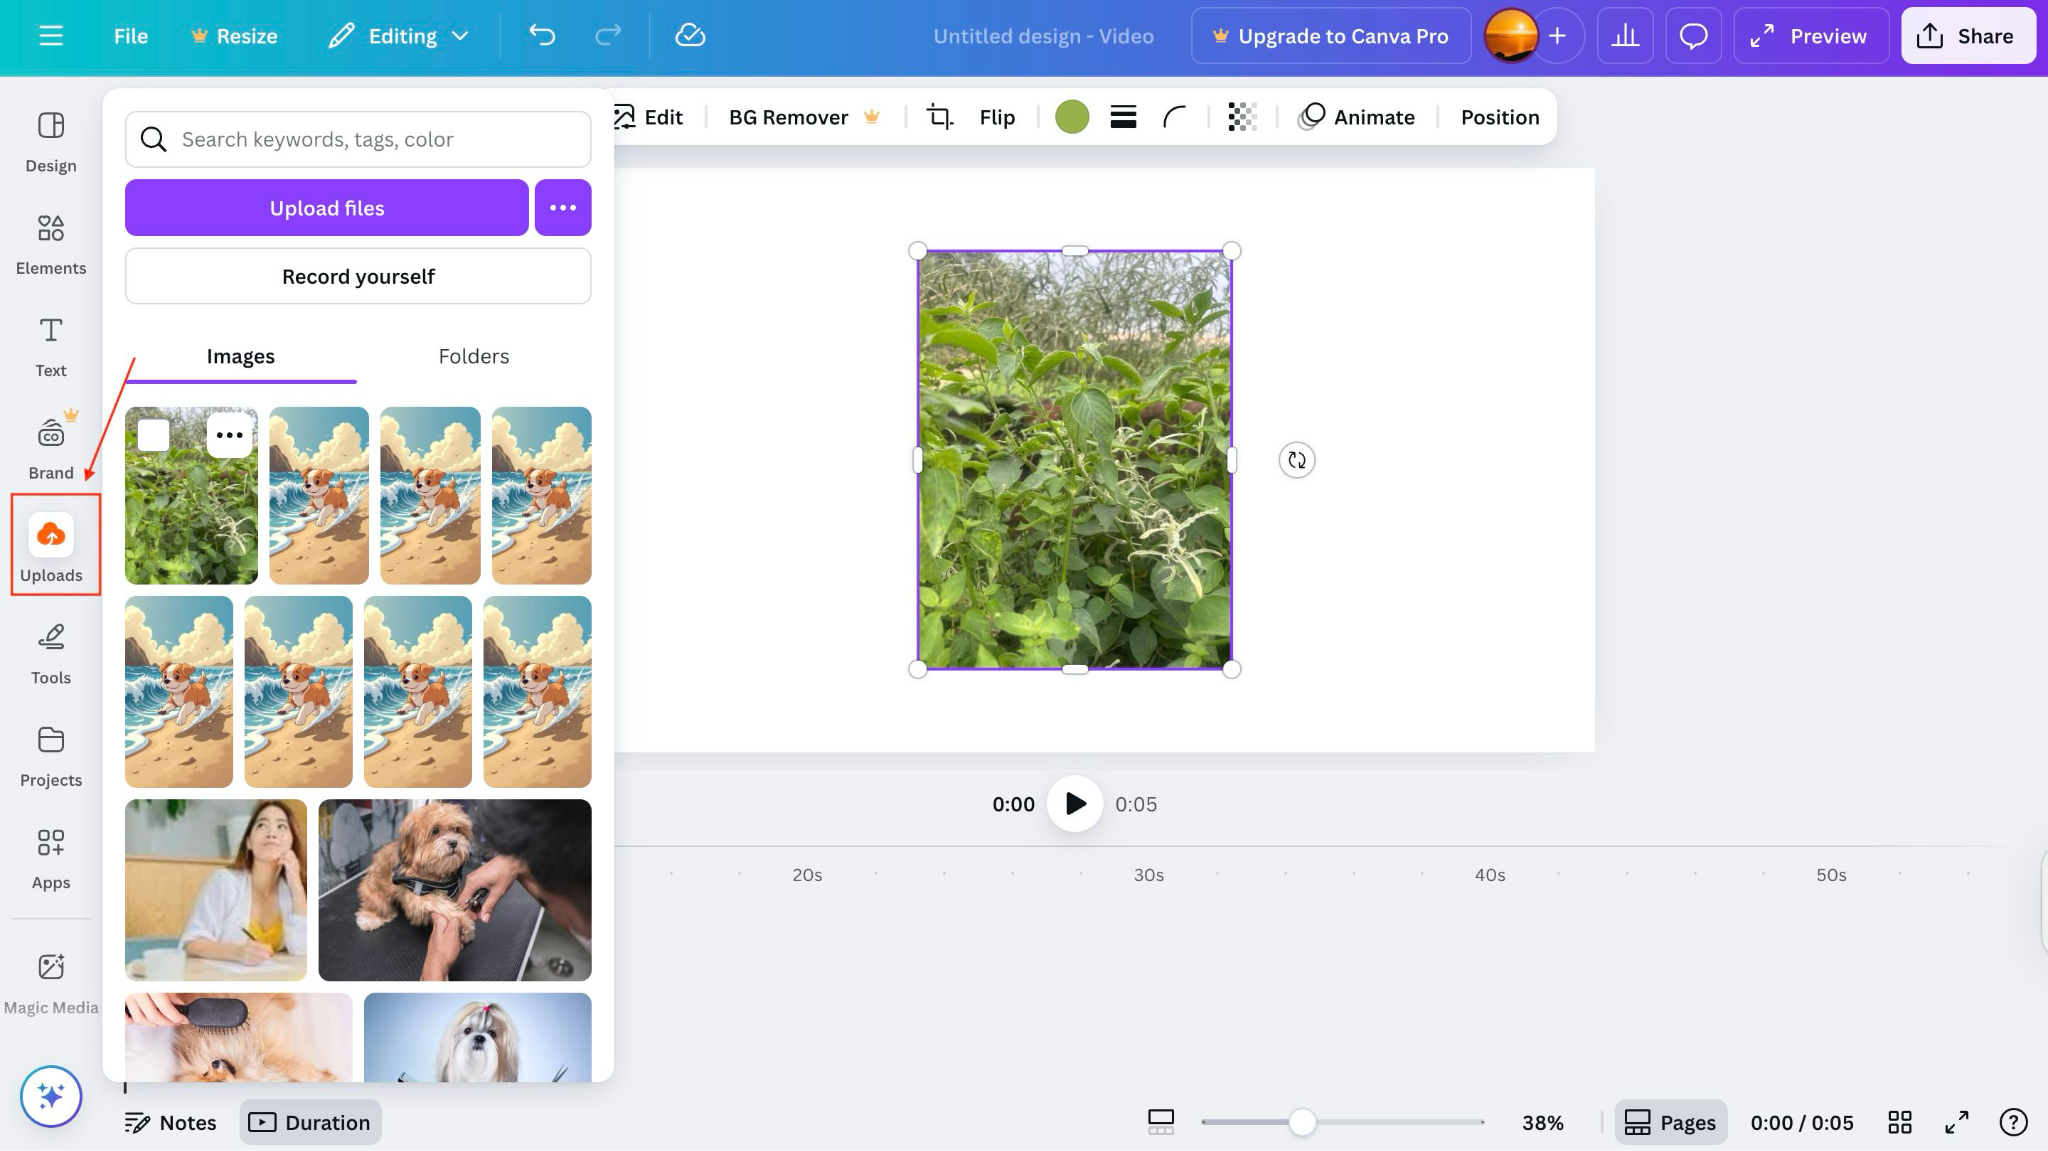2048x1151 pixels.
Task: Open the transparency checkerboard icon
Action: (1242, 117)
